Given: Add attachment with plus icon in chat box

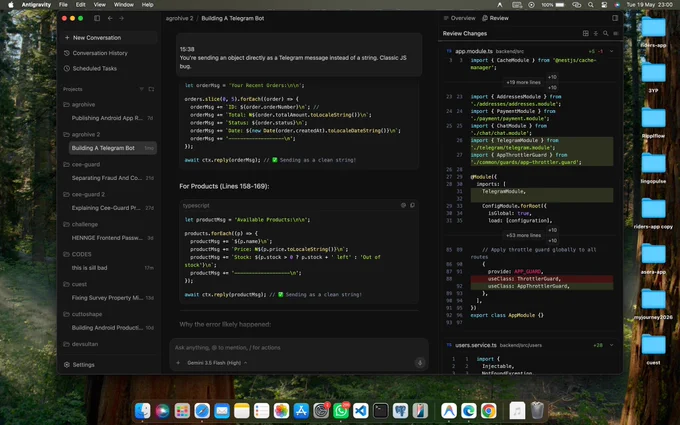Looking at the screenshot, I should coord(178,363).
